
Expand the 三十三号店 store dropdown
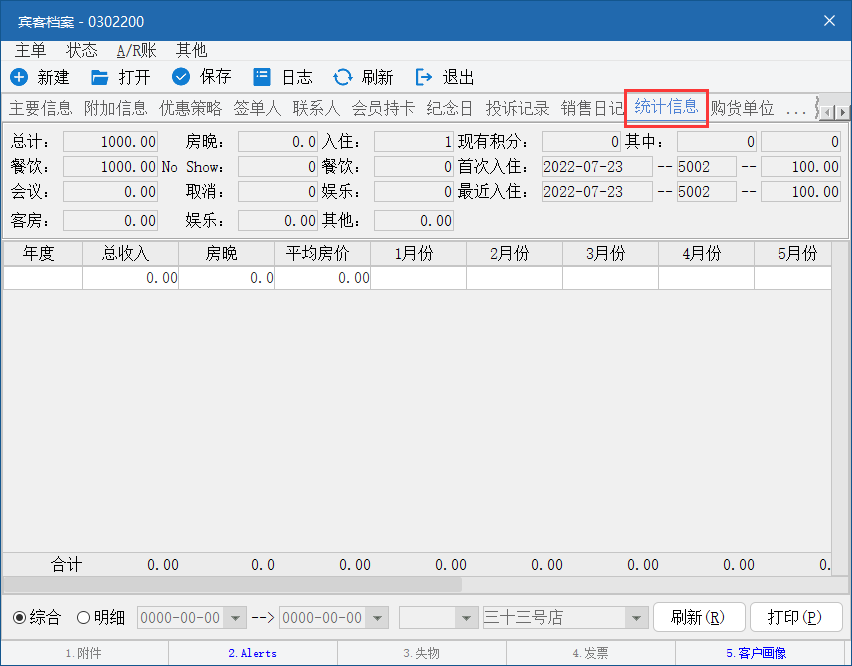tap(636, 618)
